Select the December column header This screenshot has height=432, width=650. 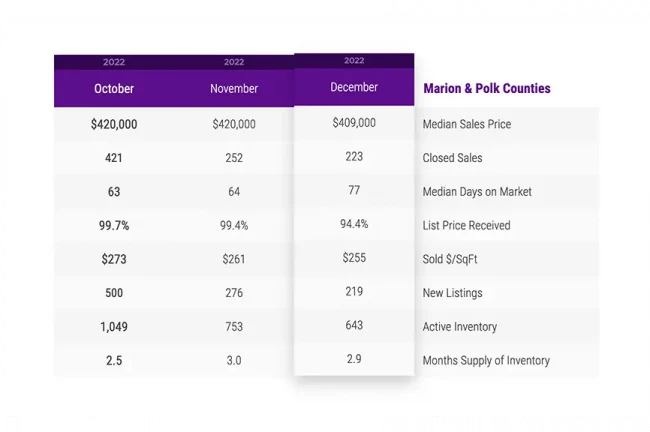coord(354,87)
